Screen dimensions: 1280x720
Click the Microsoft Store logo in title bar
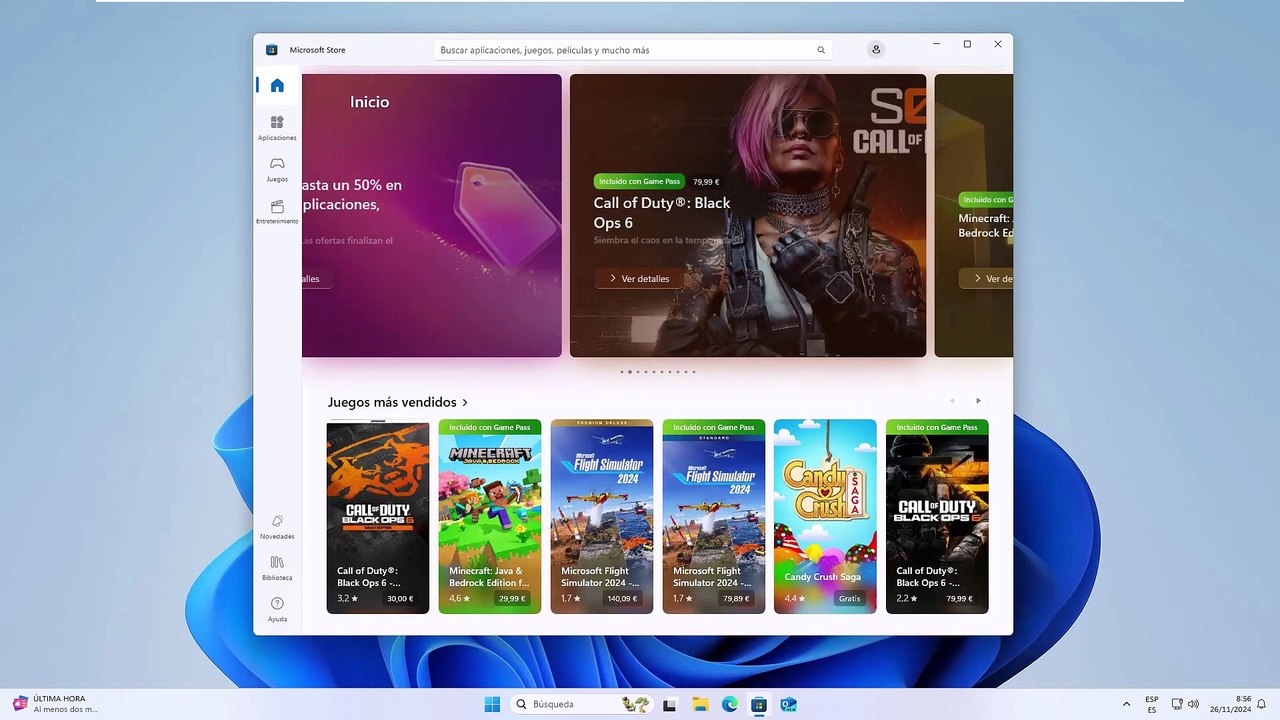tap(271, 50)
